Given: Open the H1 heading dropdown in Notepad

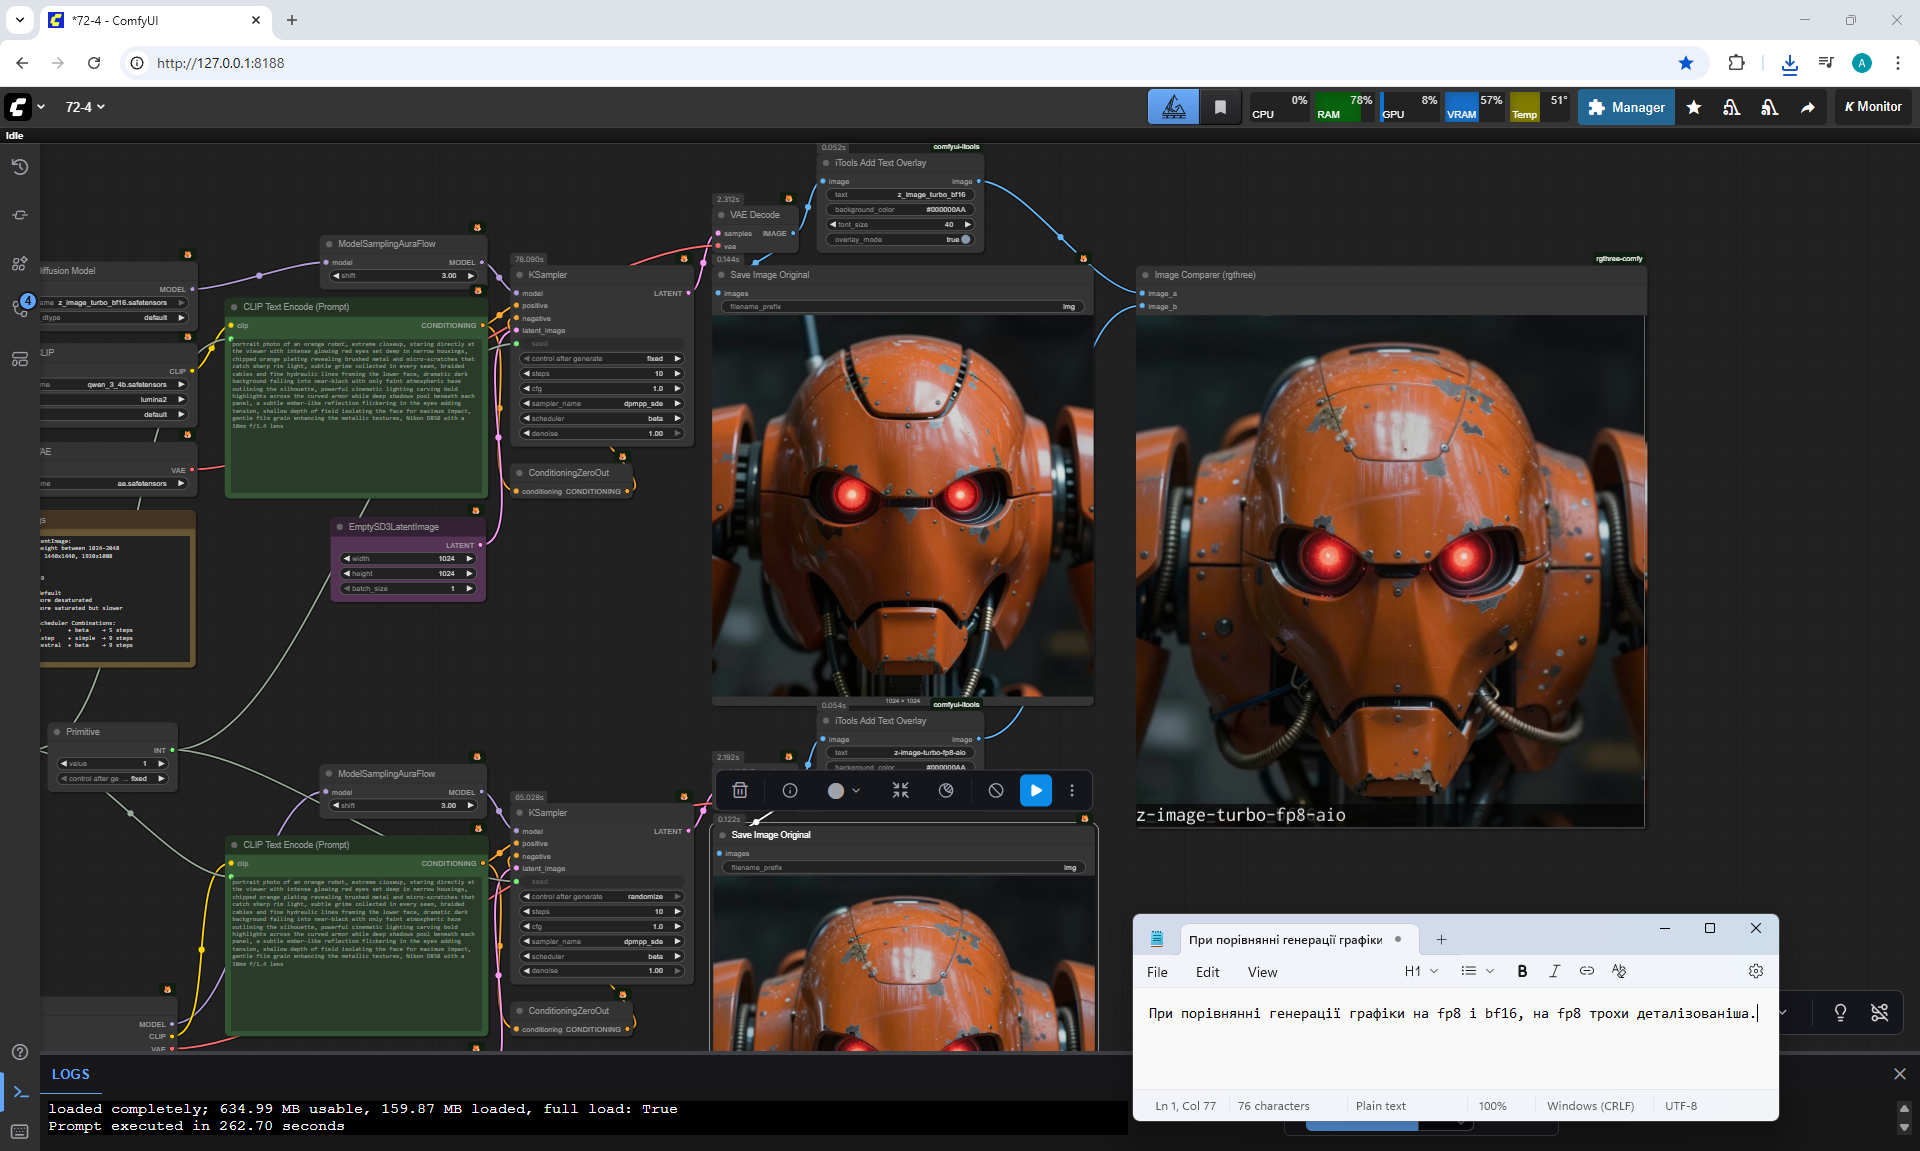Looking at the screenshot, I should click(x=1421, y=971).
